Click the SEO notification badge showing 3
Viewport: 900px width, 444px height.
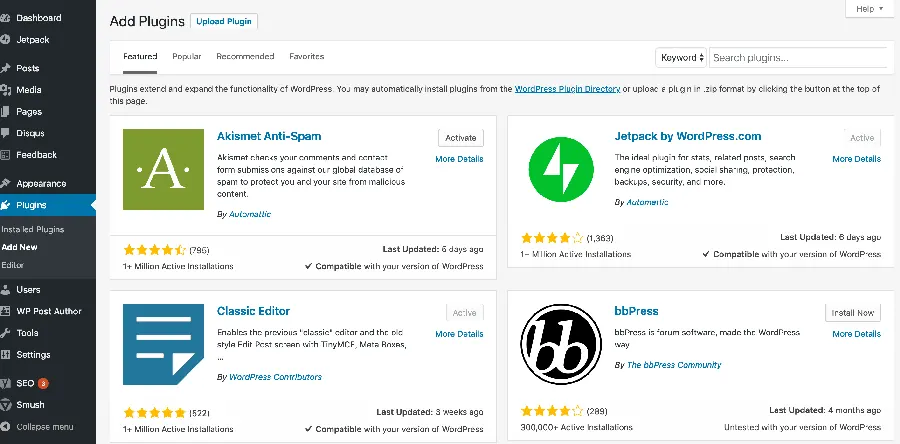[43, 383]
